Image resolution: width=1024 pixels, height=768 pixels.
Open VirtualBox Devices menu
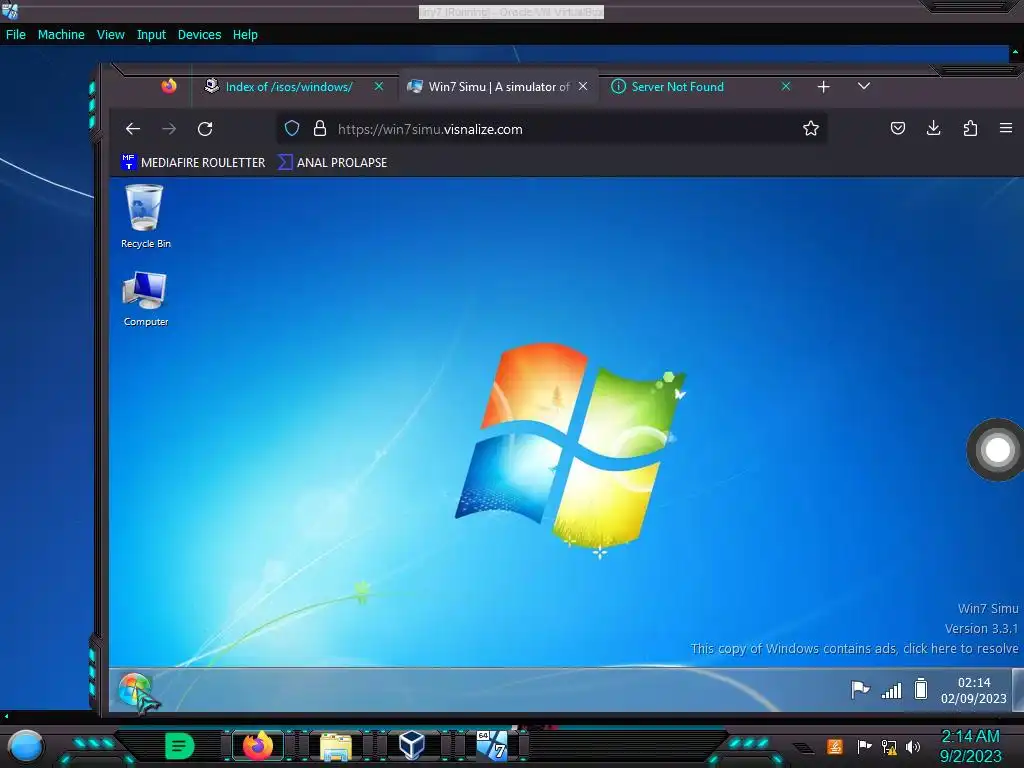tap(199, 35)
